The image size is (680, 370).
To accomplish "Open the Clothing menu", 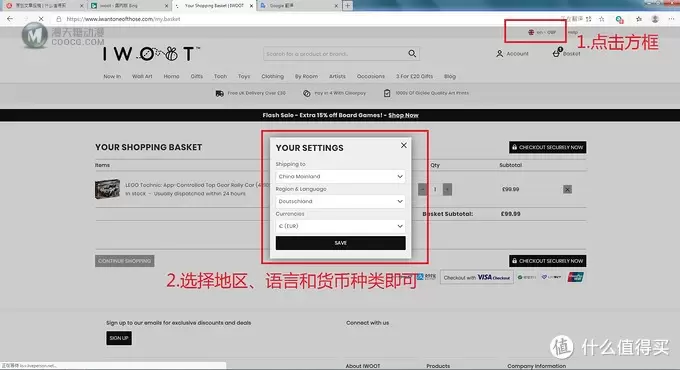I will pos(272,76).
